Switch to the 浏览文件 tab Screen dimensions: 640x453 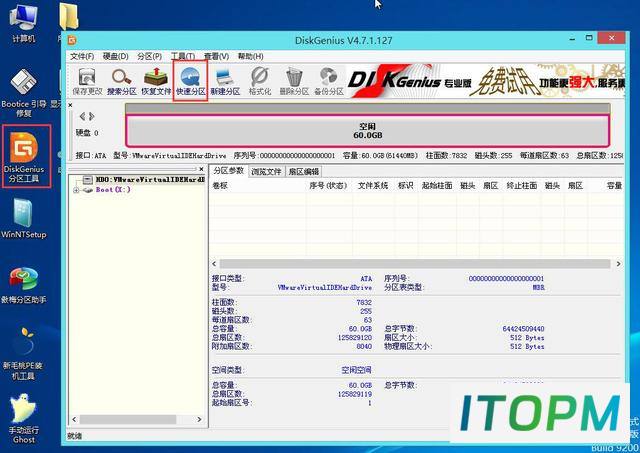point(266,172)
